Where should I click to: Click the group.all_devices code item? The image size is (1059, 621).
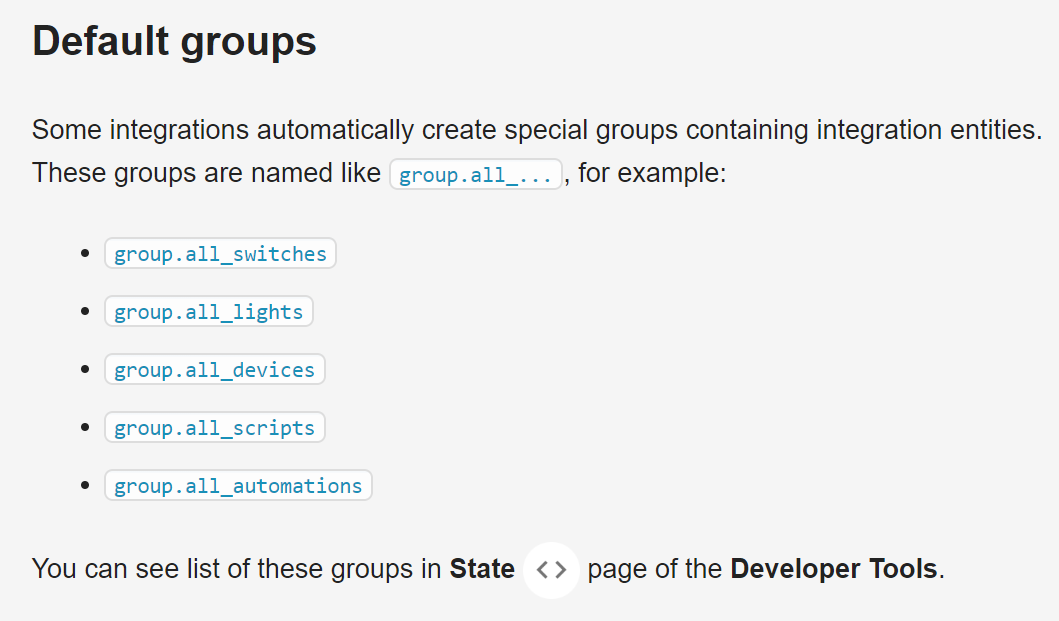point(214,370)
